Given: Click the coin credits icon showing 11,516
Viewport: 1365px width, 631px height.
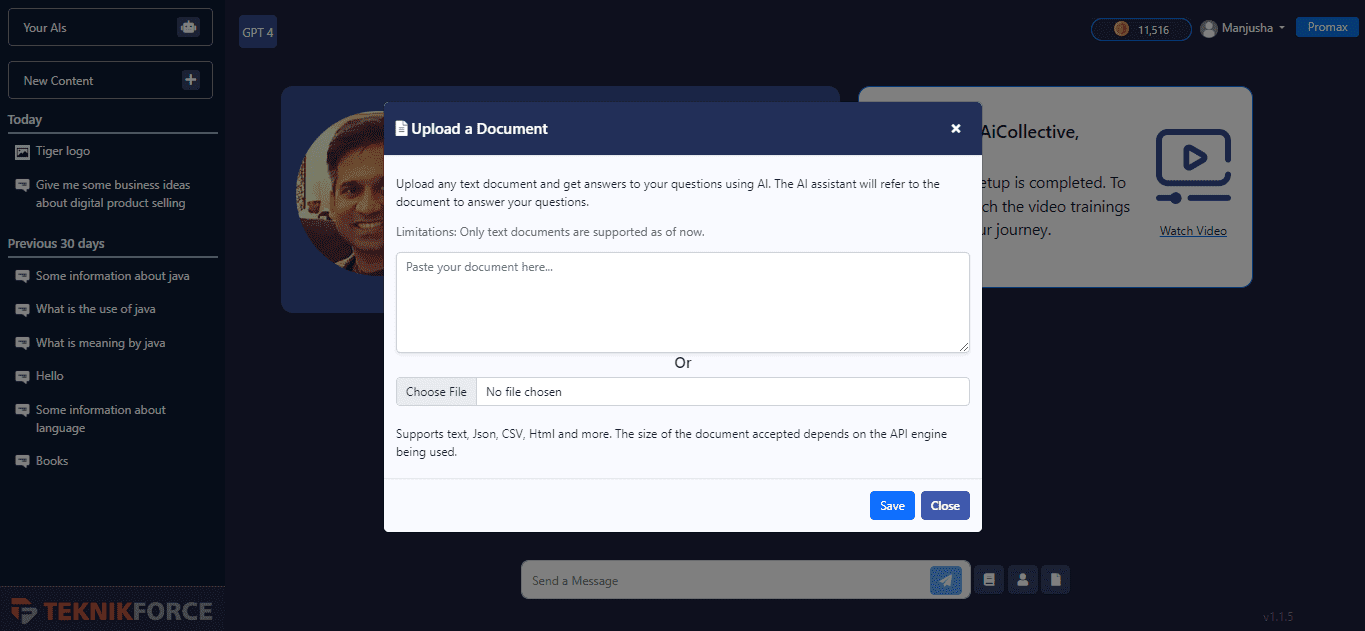Looking at the screenshot, I should pos(1121,29).
